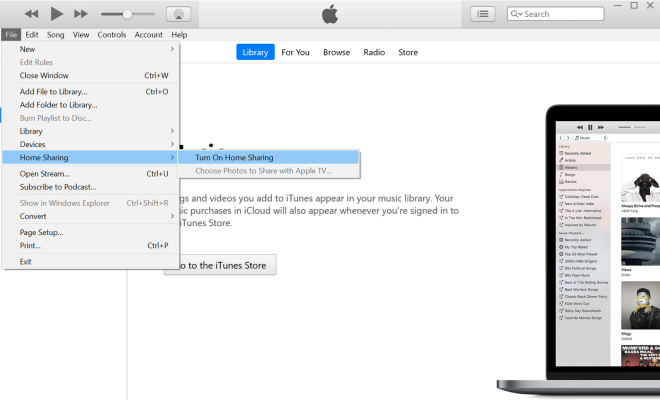Close the iTunes window
The width and height of the screenshot is (660, 400).
click(650, 5)
